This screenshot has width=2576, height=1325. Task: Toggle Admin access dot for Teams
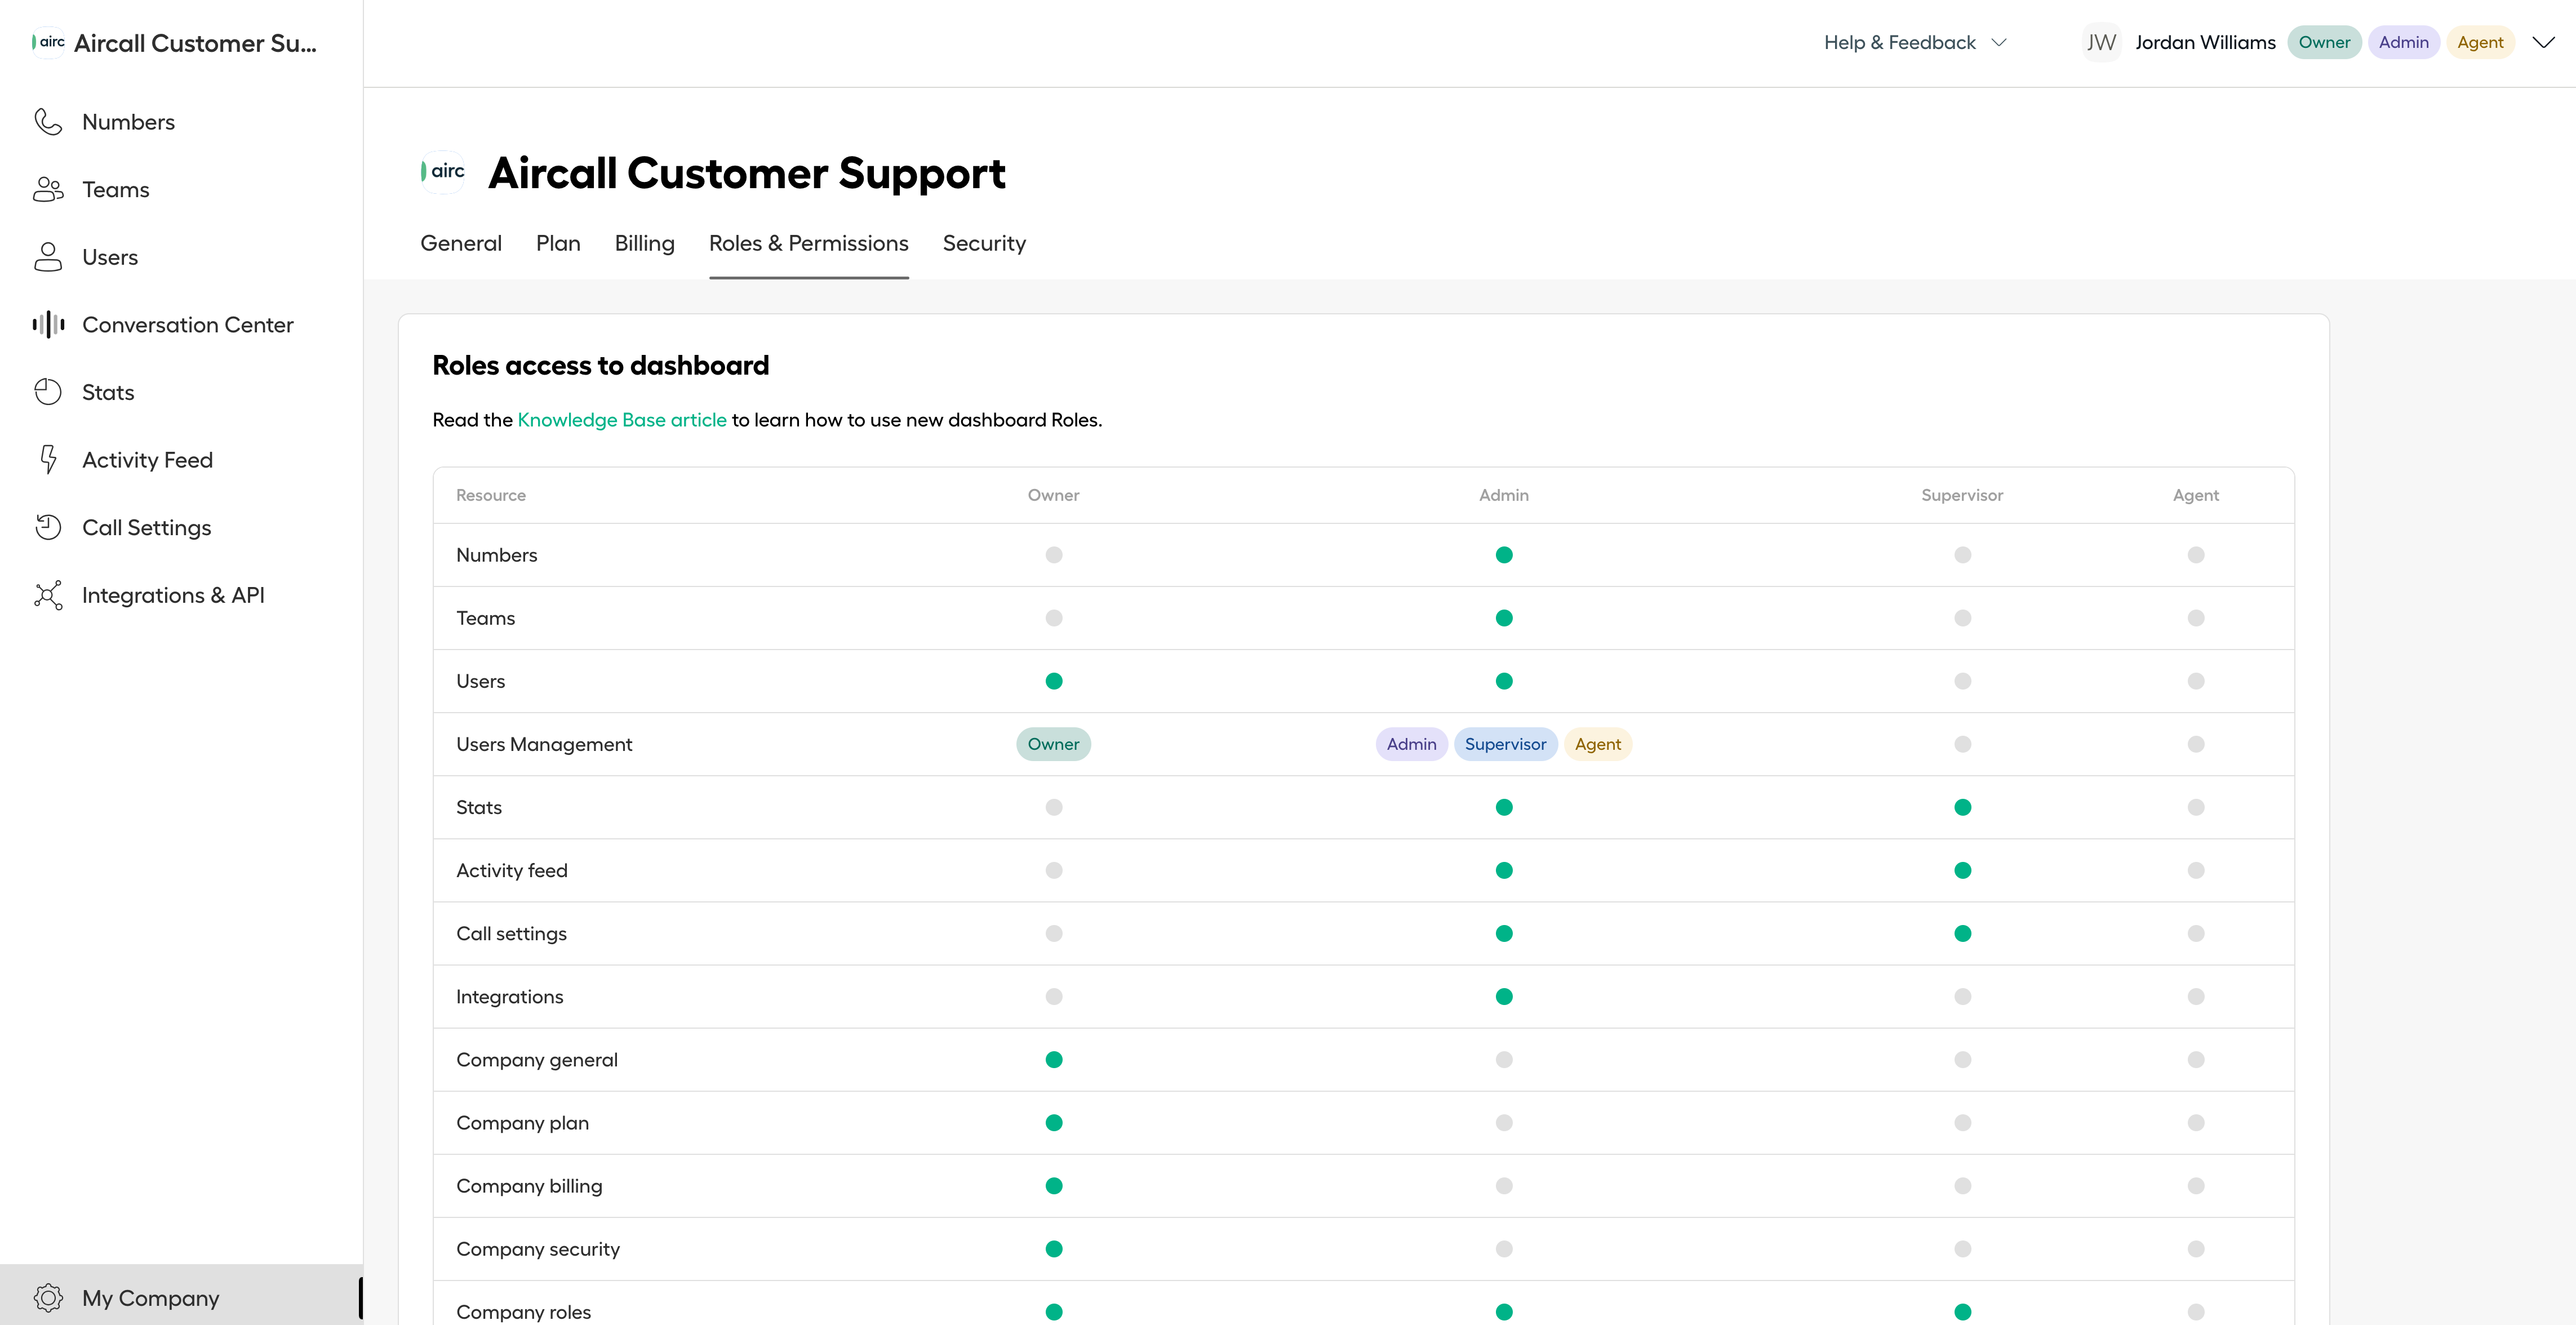pyautogui.click(x=1504, y=618)
